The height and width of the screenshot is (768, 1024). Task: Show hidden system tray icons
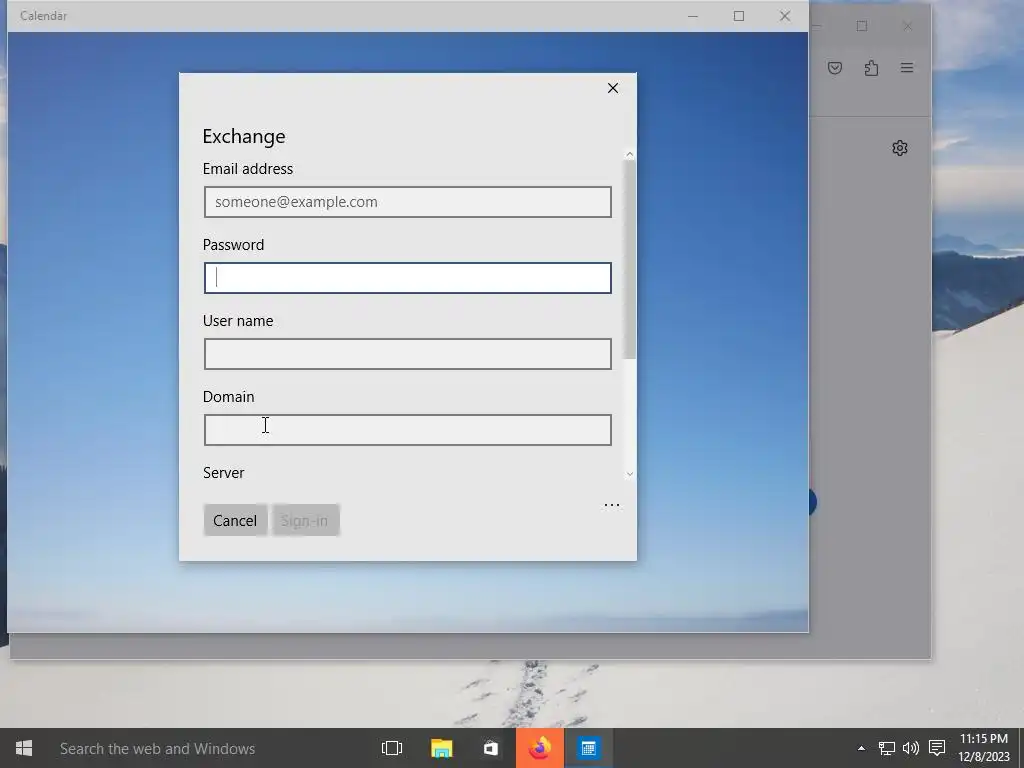pos(861,748)
